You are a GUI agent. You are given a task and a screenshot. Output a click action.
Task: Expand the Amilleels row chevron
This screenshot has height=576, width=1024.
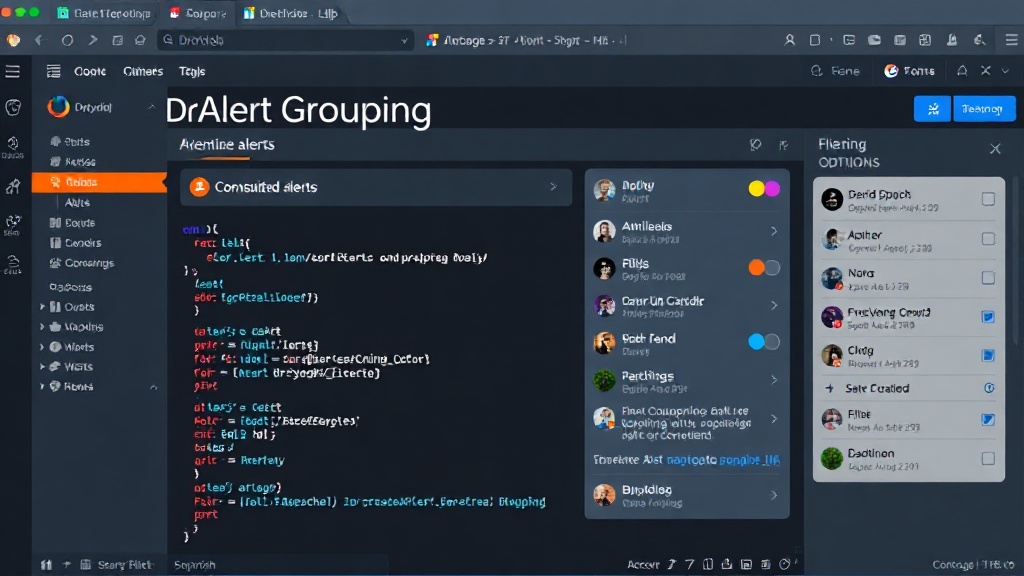click(x=774, y=231)
